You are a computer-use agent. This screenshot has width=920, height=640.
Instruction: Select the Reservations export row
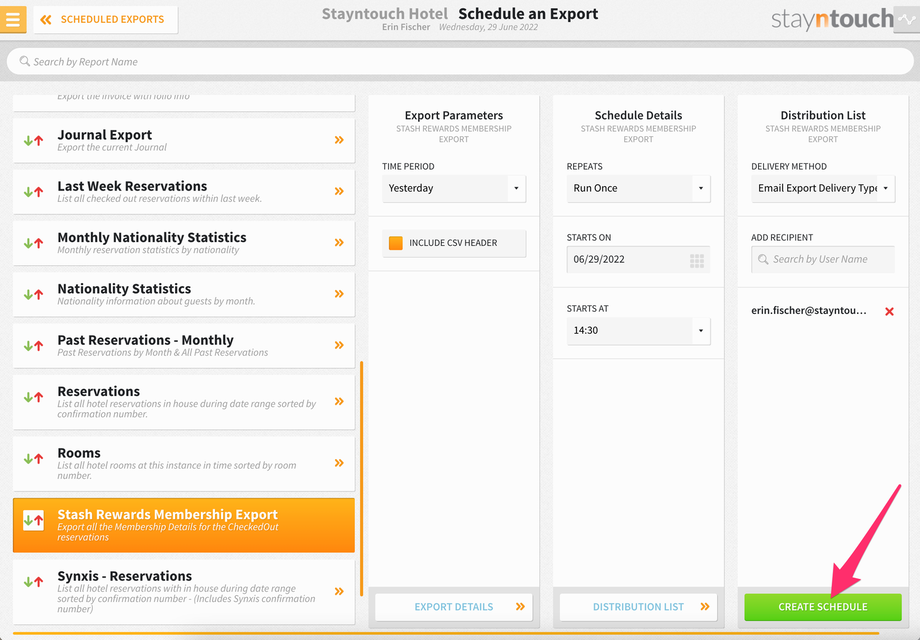pos(184,402)
